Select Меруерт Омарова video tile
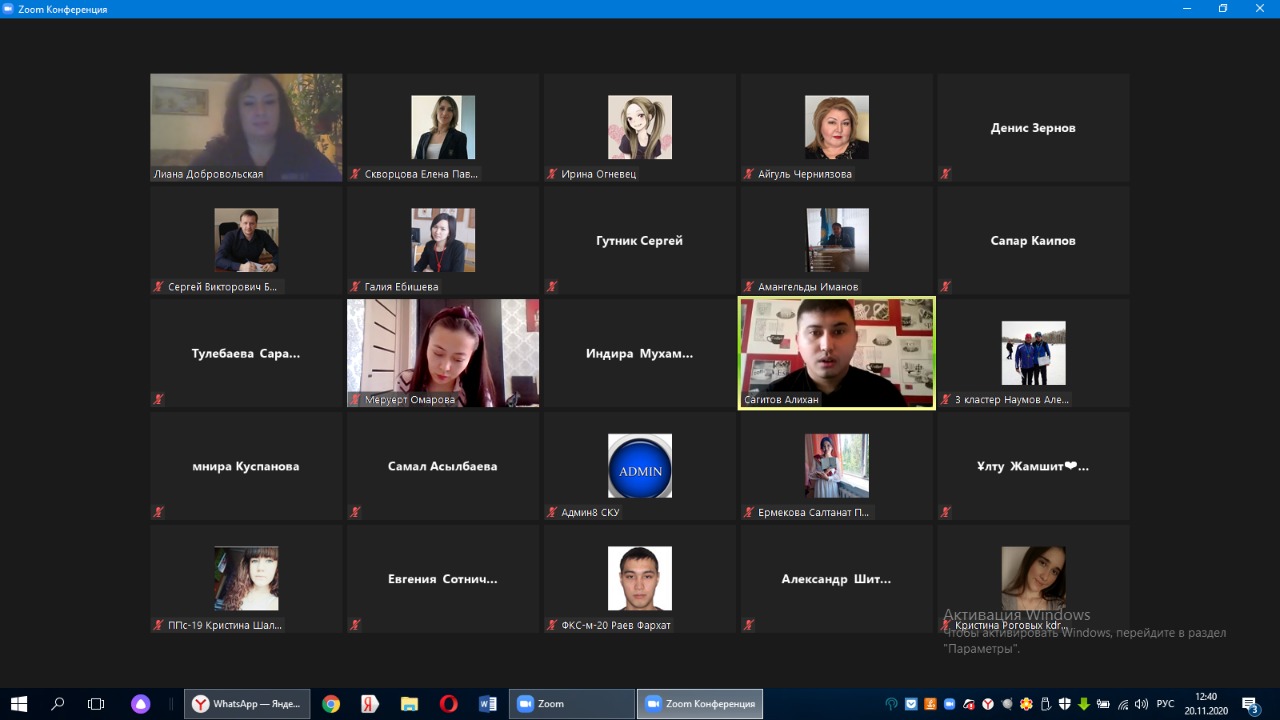 [443, 353]
